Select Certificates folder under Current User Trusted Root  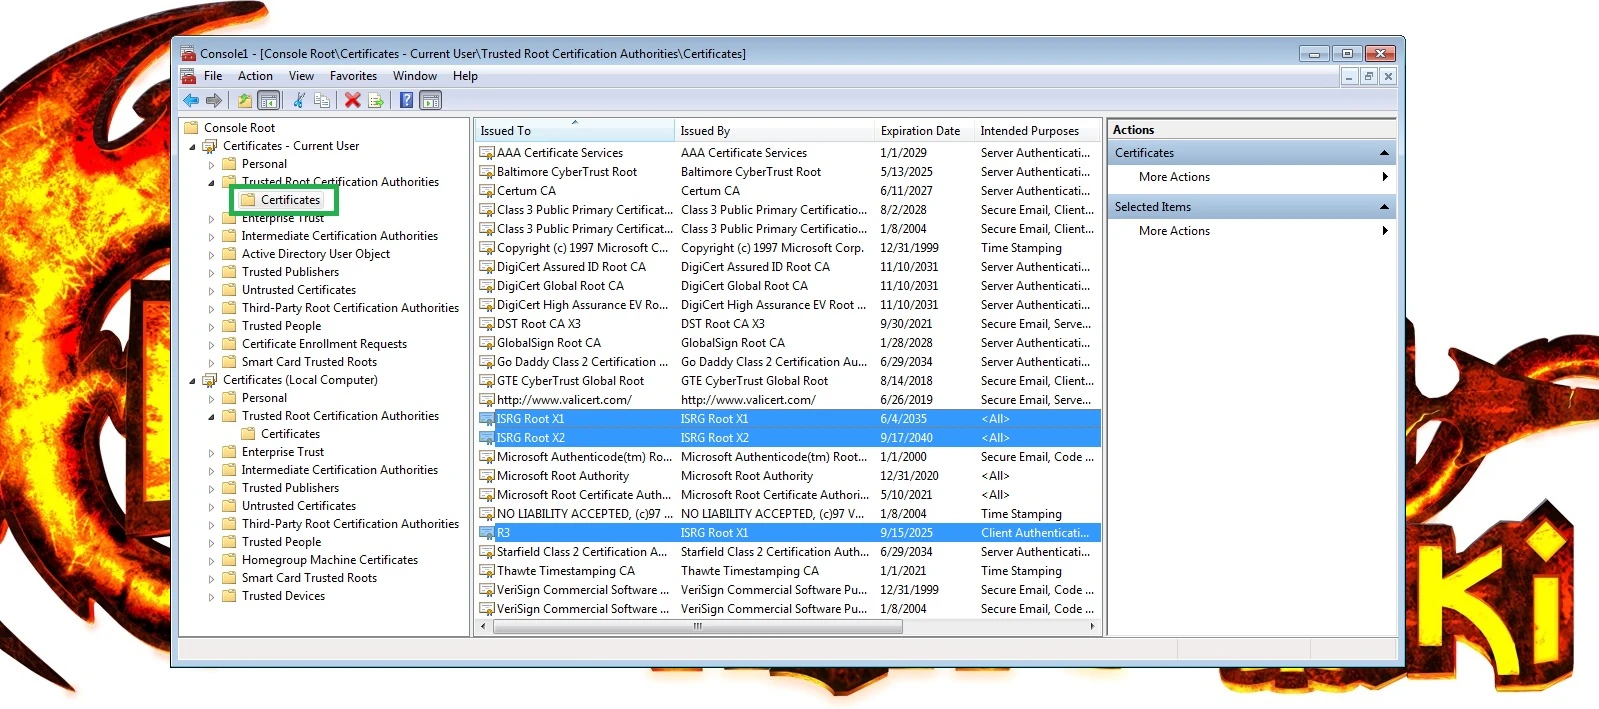pos(290,200)
